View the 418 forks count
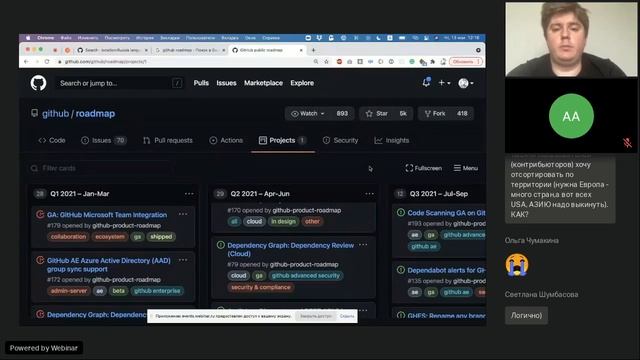The width and height of the screenshot is (640, 360). pyautogui.click(x=462, y=113)
